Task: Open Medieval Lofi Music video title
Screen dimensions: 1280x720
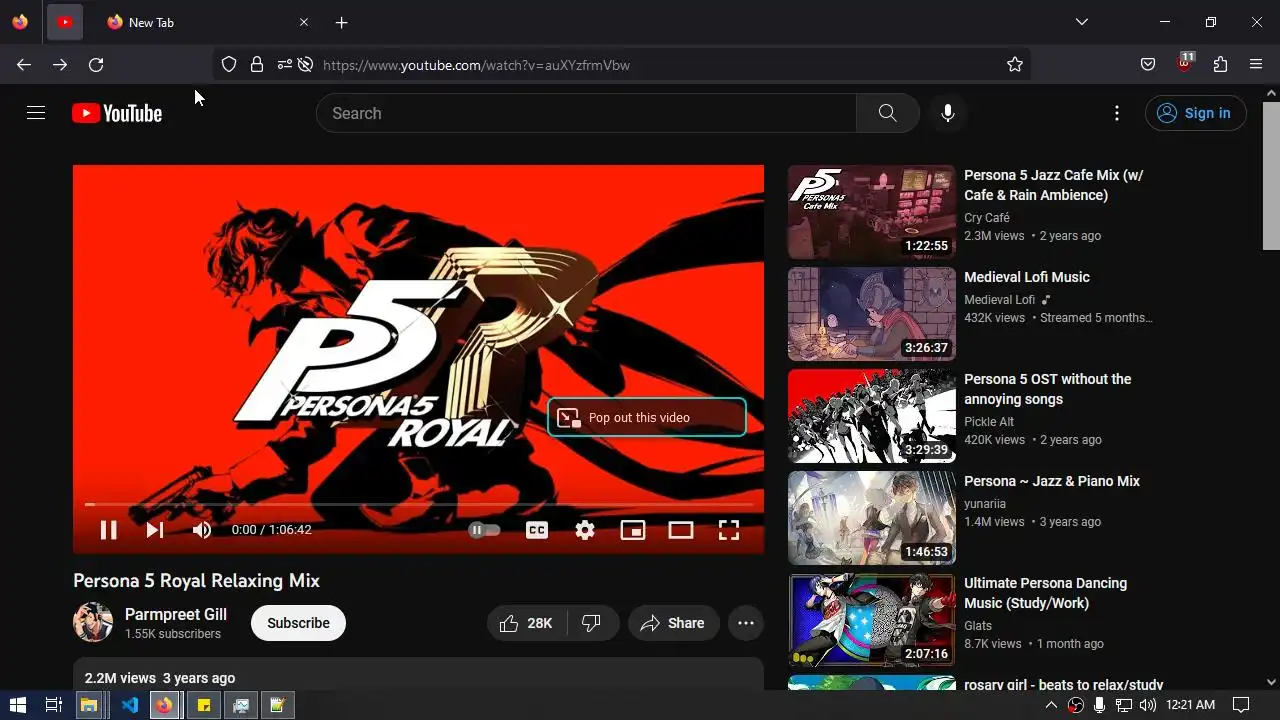Action: coord(1027,277)
